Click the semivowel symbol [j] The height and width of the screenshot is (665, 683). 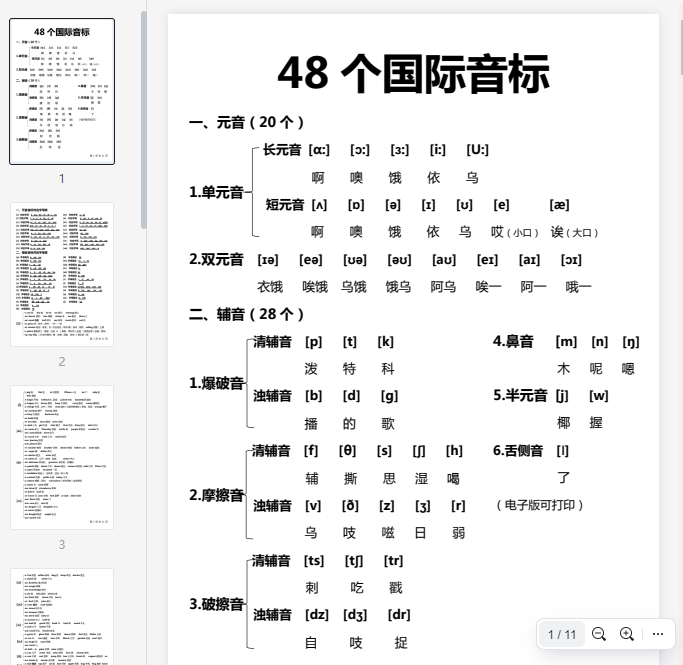(562, 396)
